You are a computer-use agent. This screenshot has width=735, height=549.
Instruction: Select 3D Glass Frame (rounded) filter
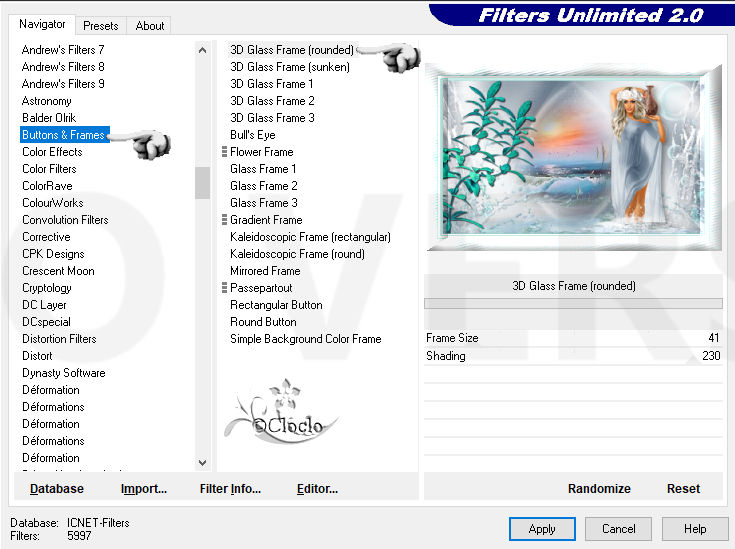point(292,50)
